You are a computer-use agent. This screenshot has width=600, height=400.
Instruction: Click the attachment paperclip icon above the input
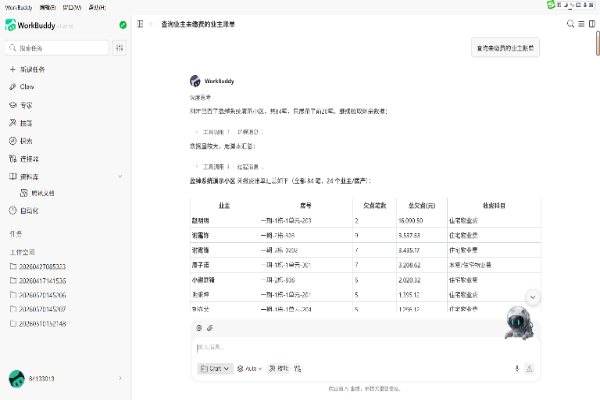[x=210, y=328]
